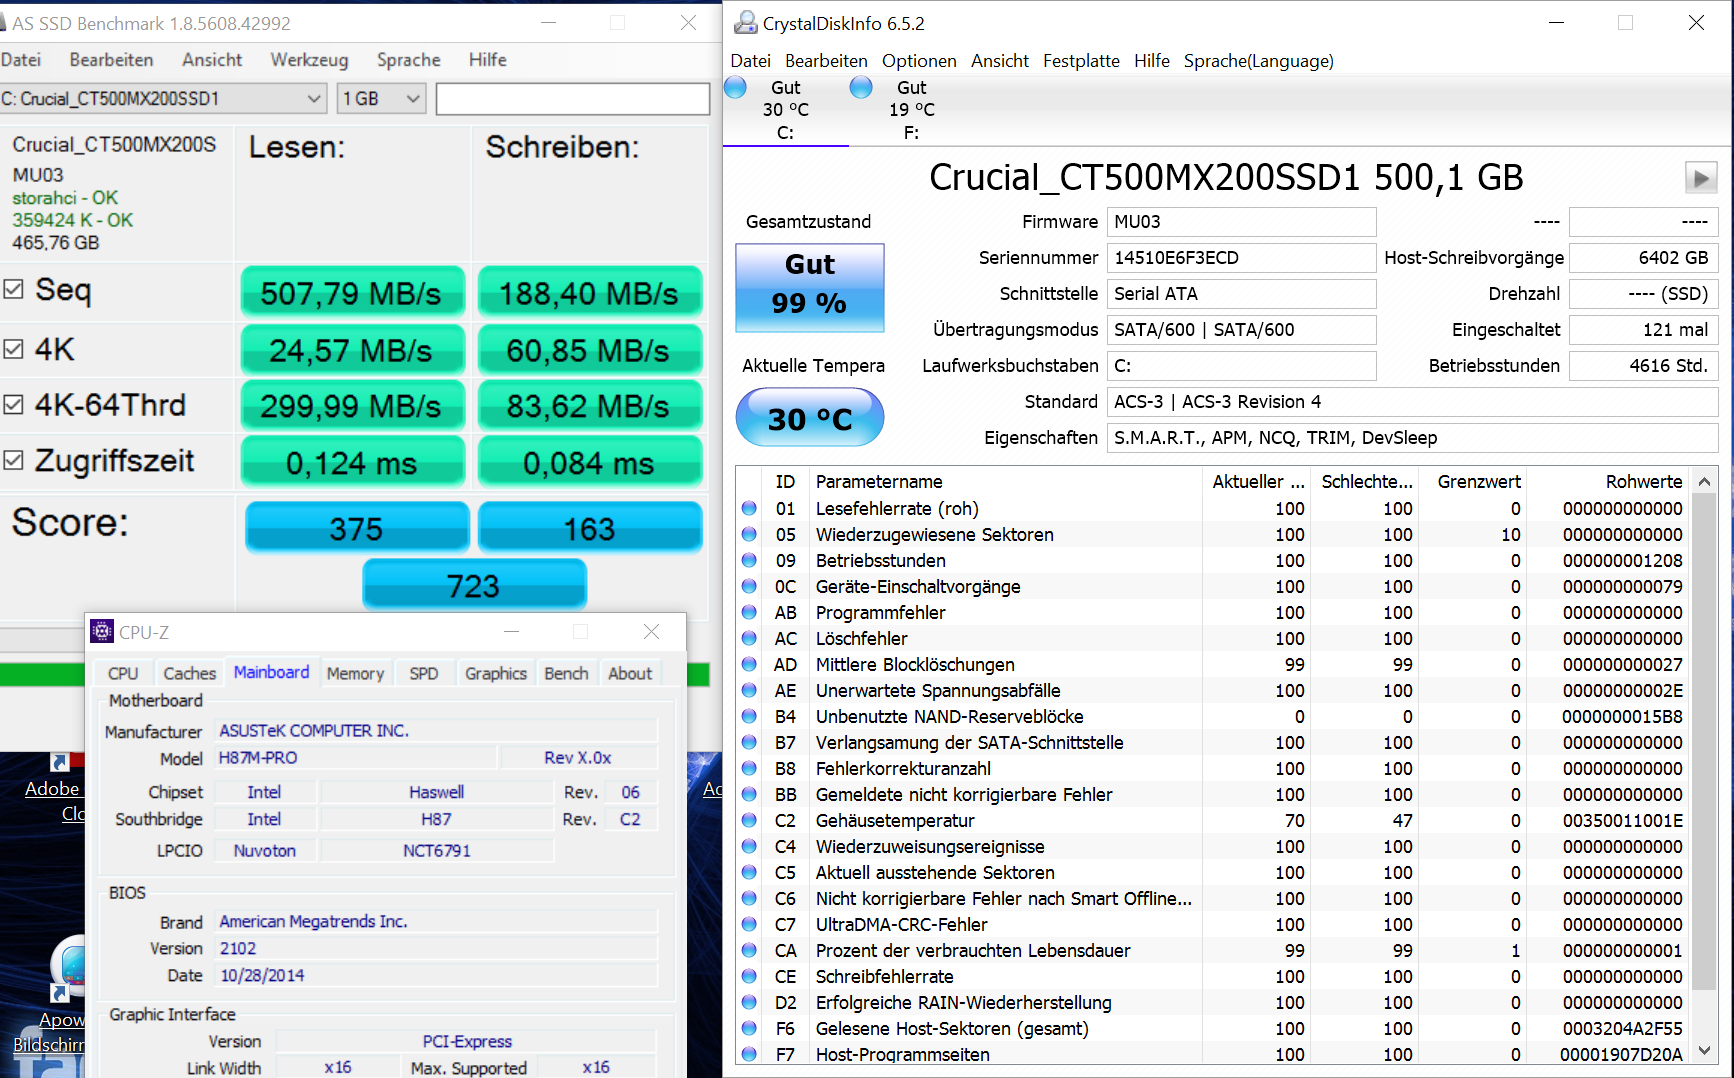The width and height of the screenshot is (1734, 1078).
Task: Click the Firmware field showing MU03
Action: click(1241, 222)
